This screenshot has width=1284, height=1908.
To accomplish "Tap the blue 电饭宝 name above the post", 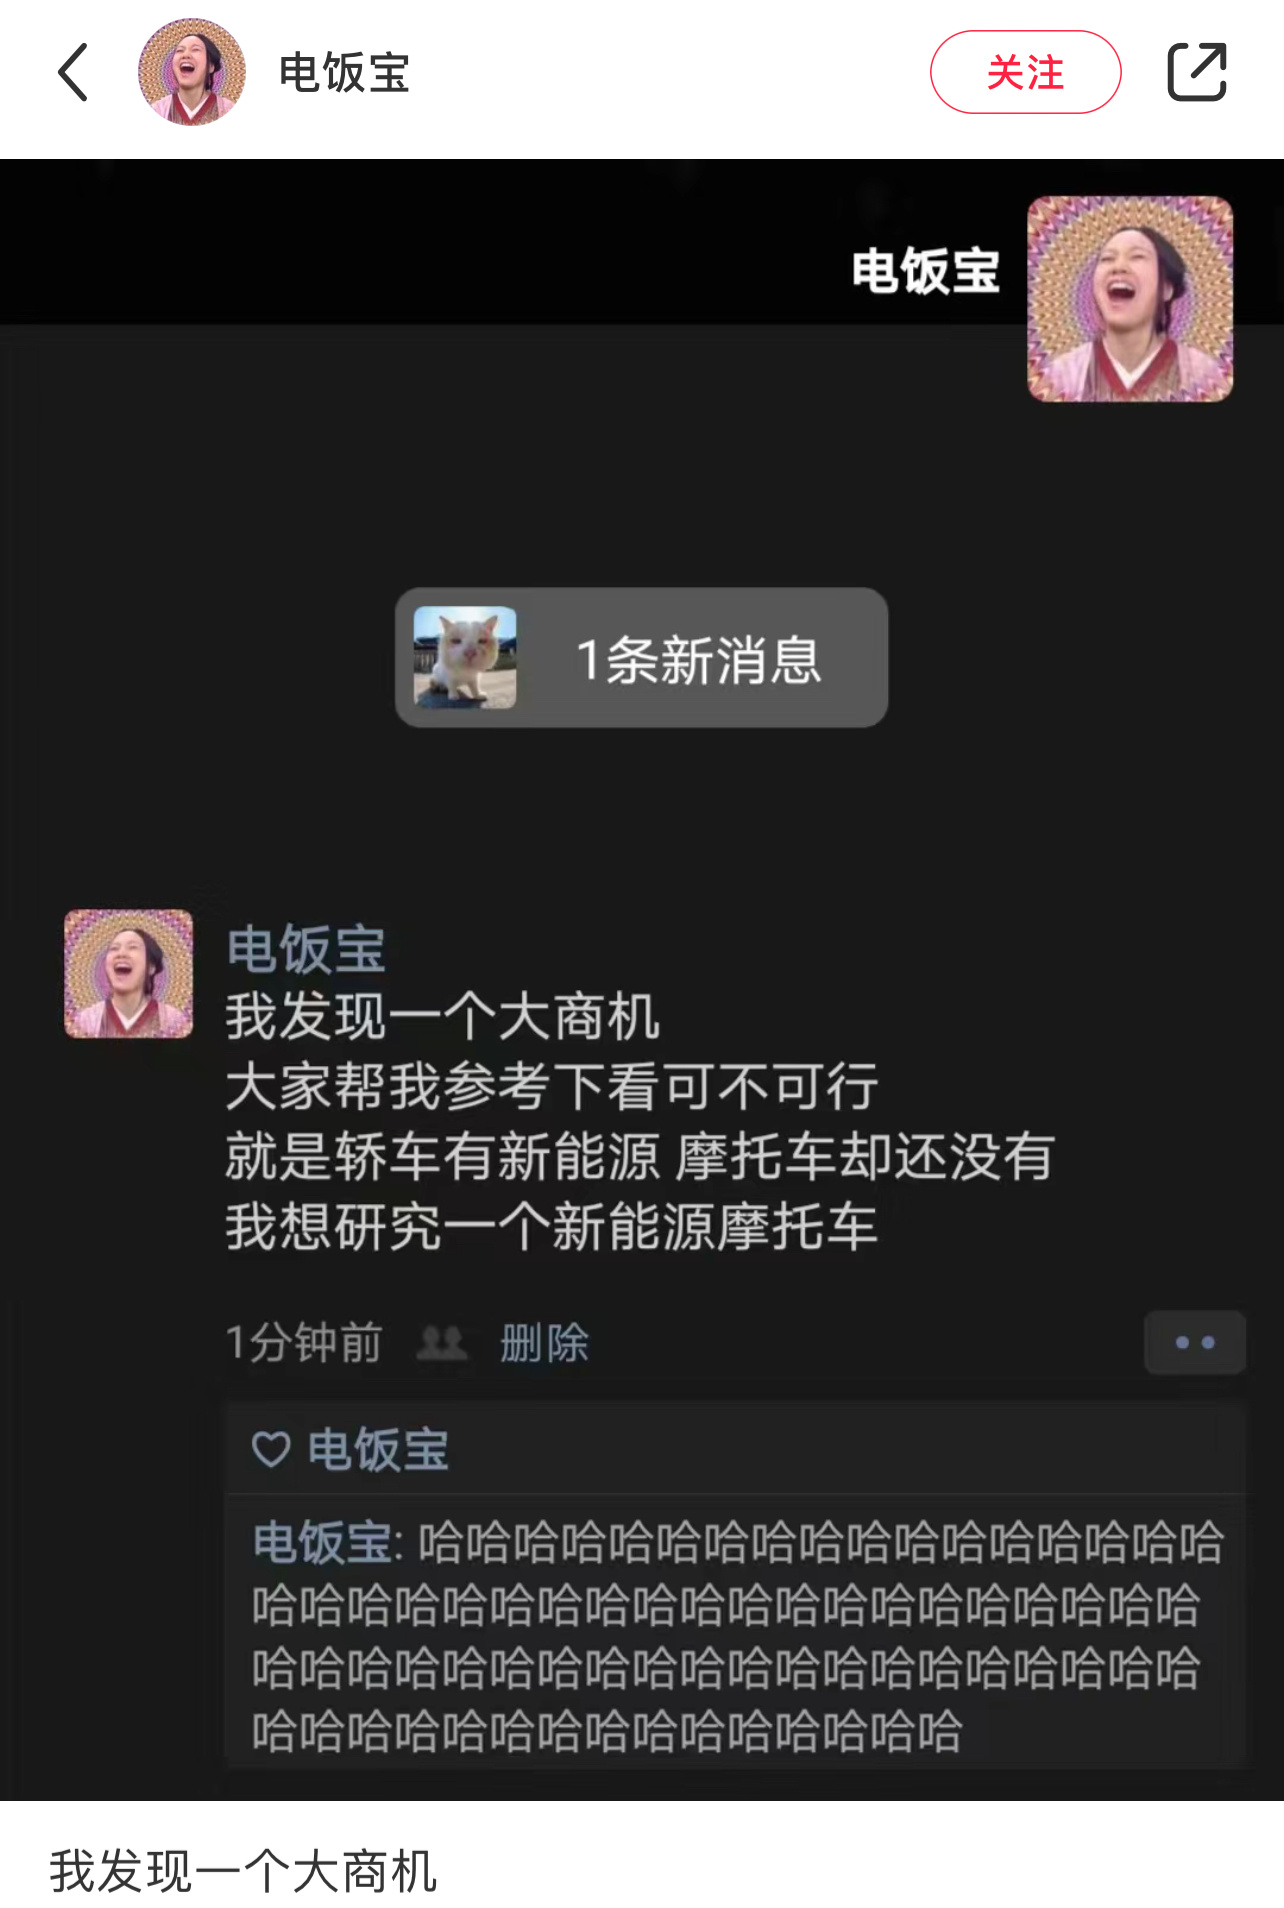I will 306,949.
